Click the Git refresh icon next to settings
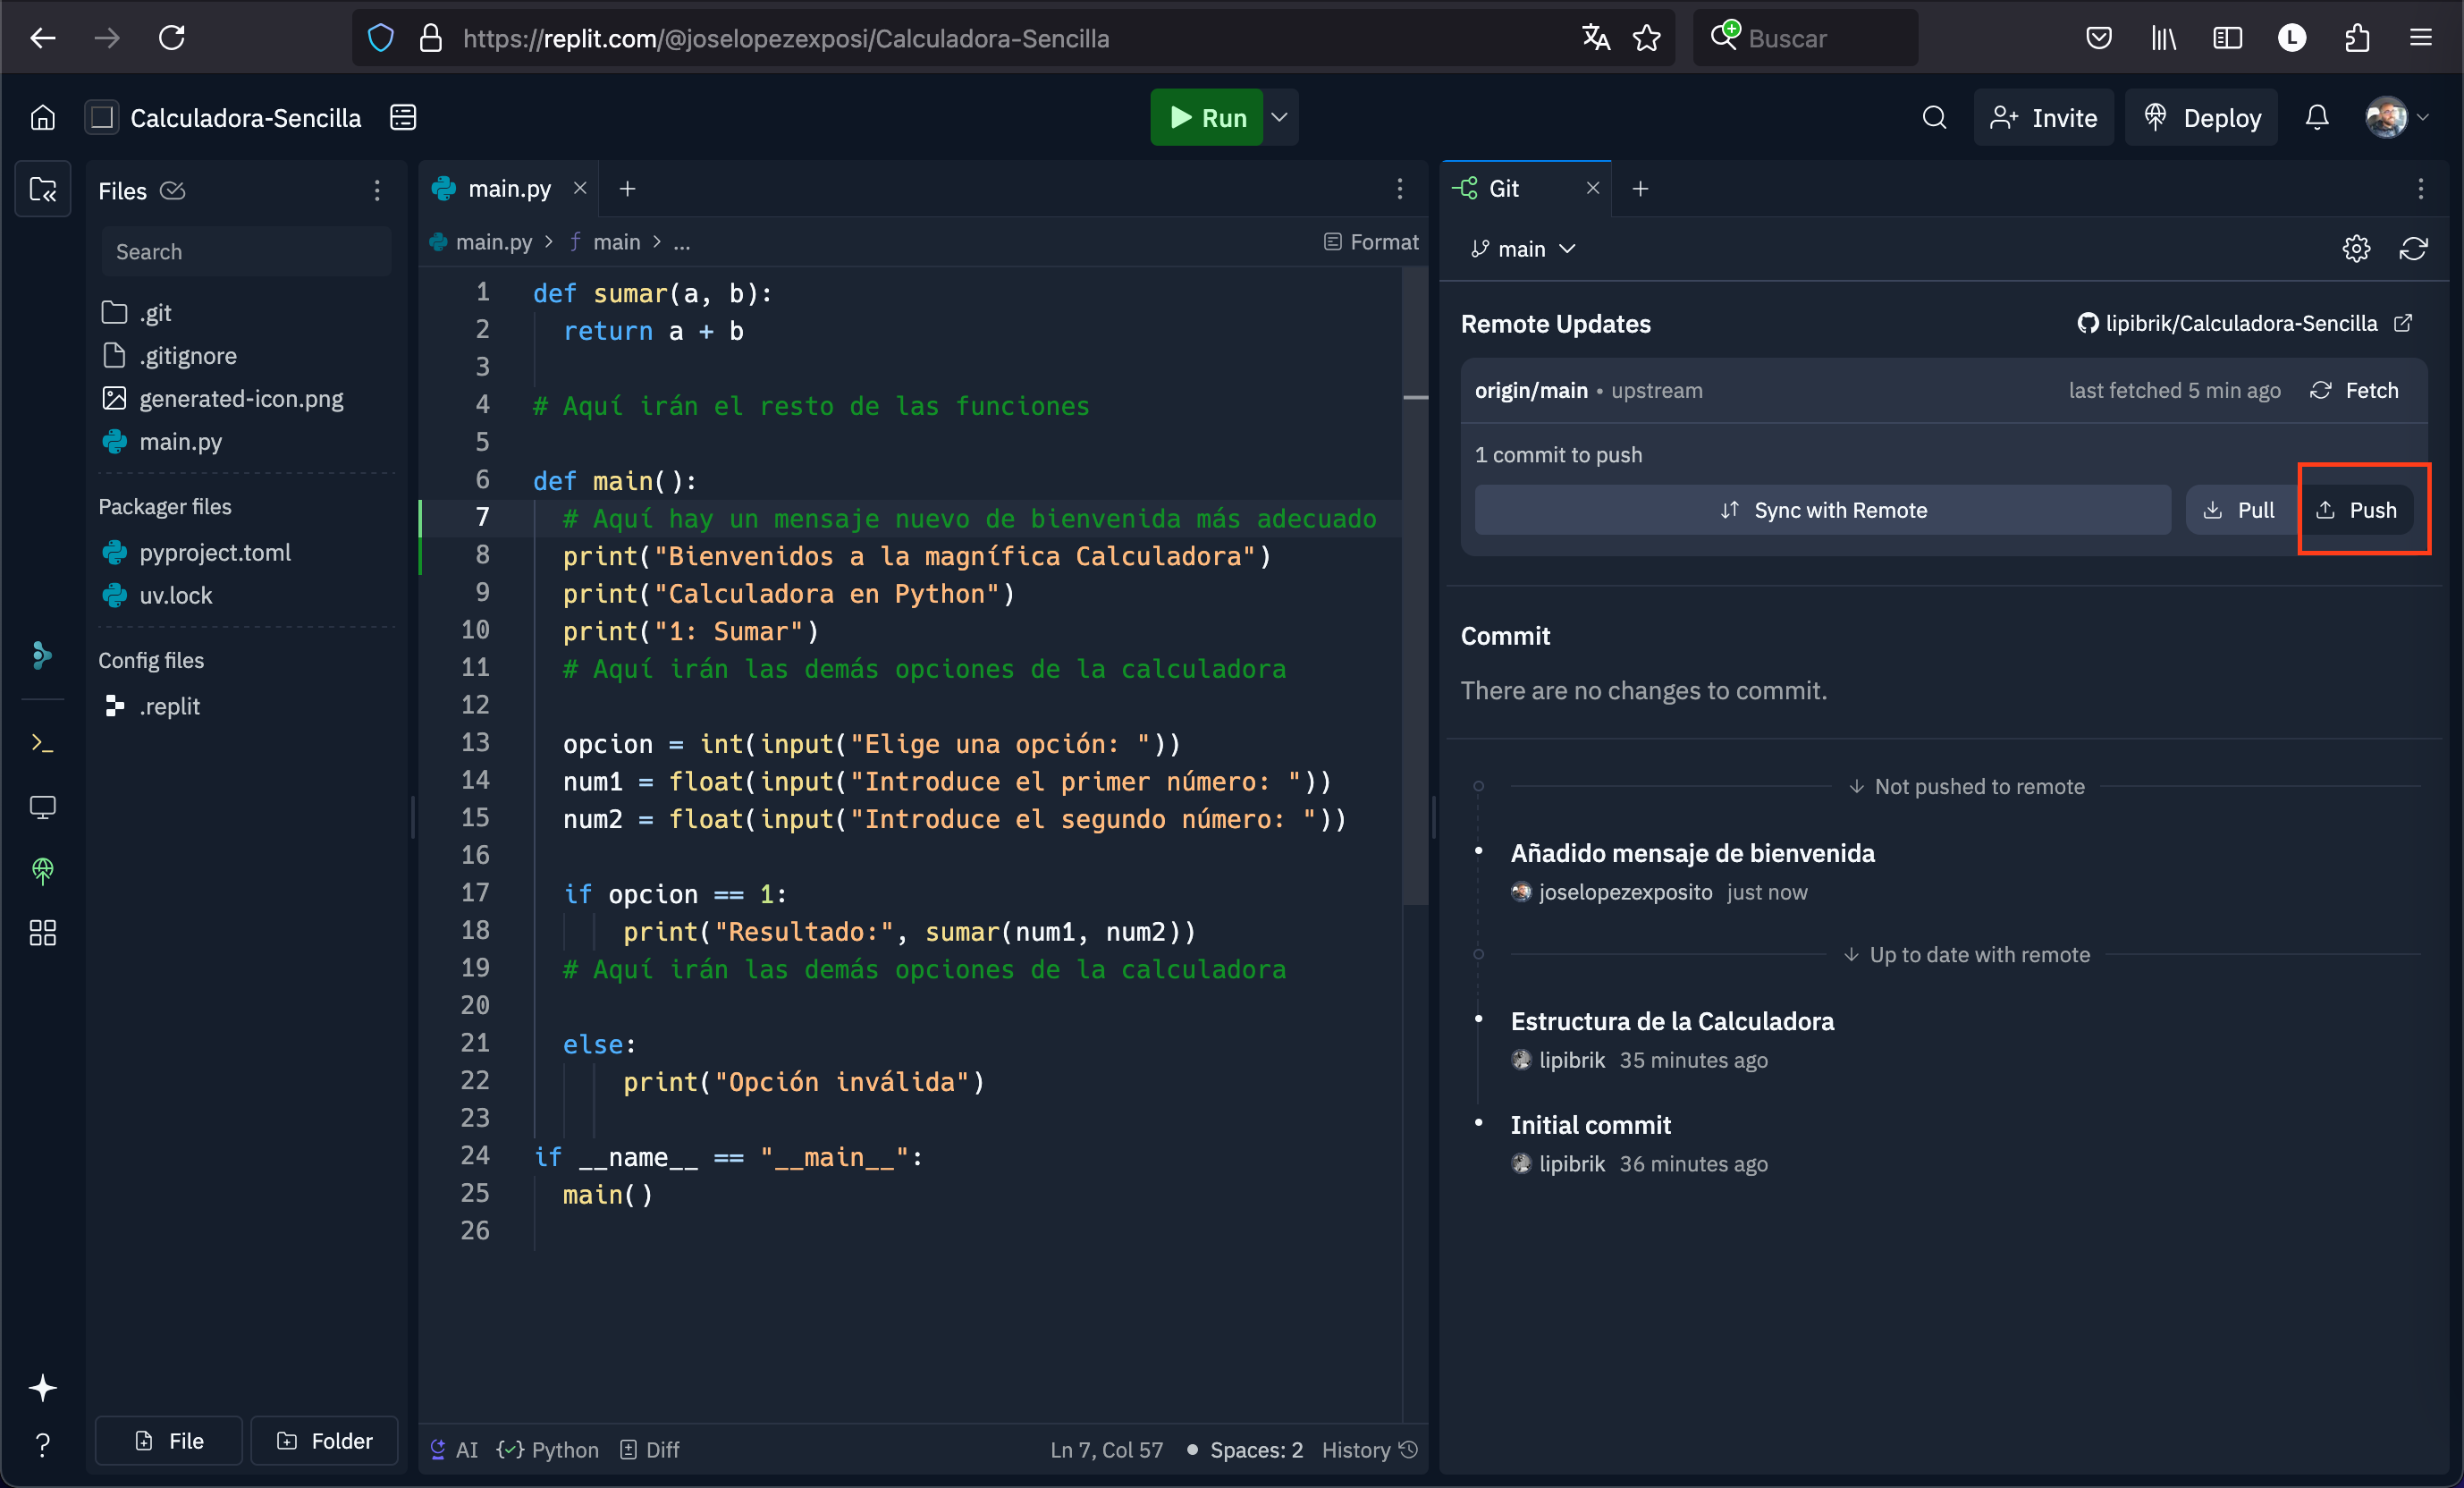 click(x=2413, y=249)
